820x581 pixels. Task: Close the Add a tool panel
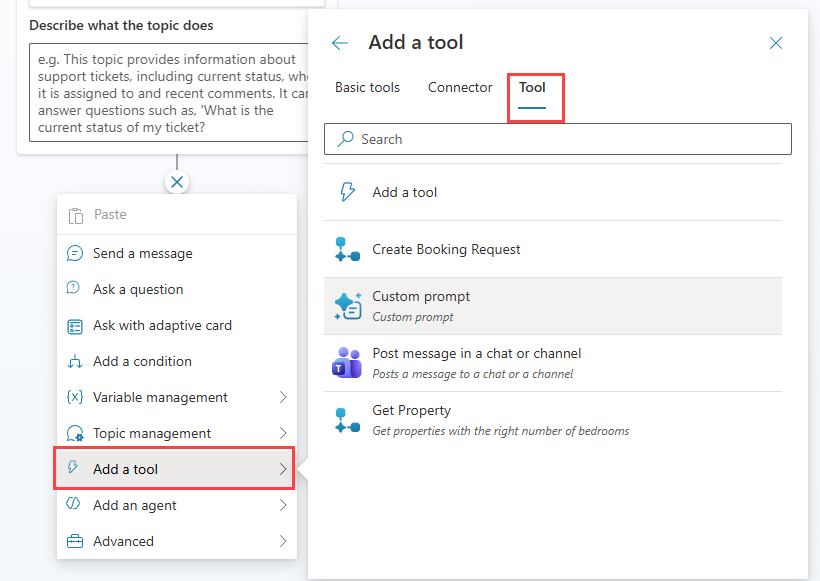point(776,43)
